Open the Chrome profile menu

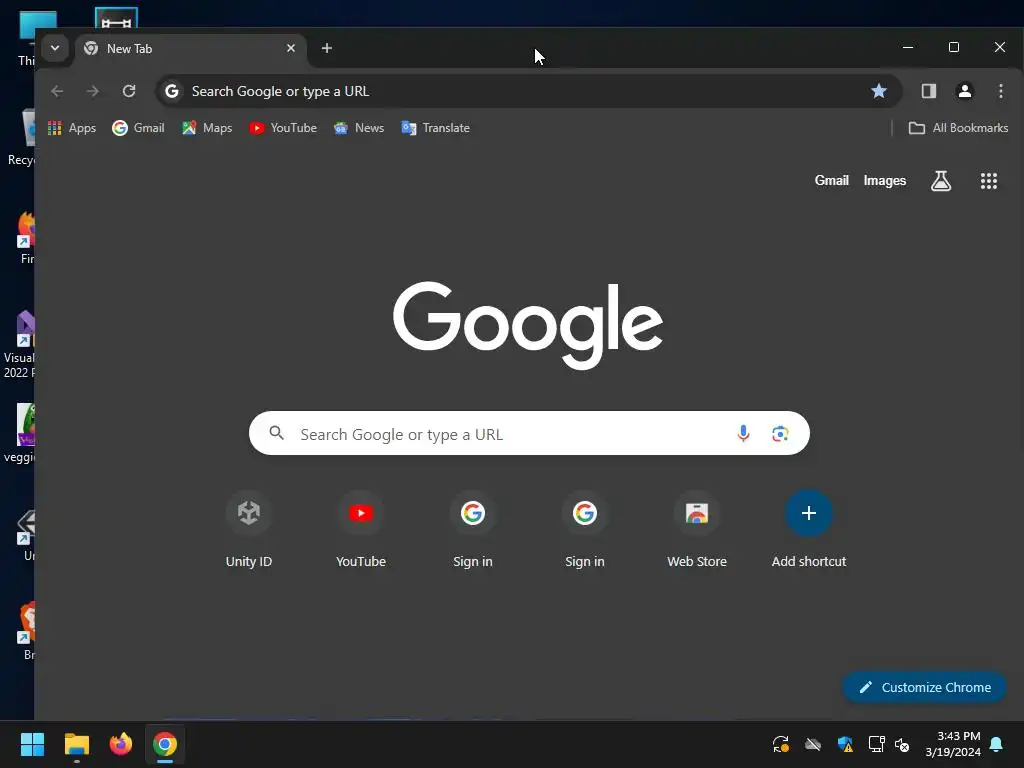pos(965,91)
